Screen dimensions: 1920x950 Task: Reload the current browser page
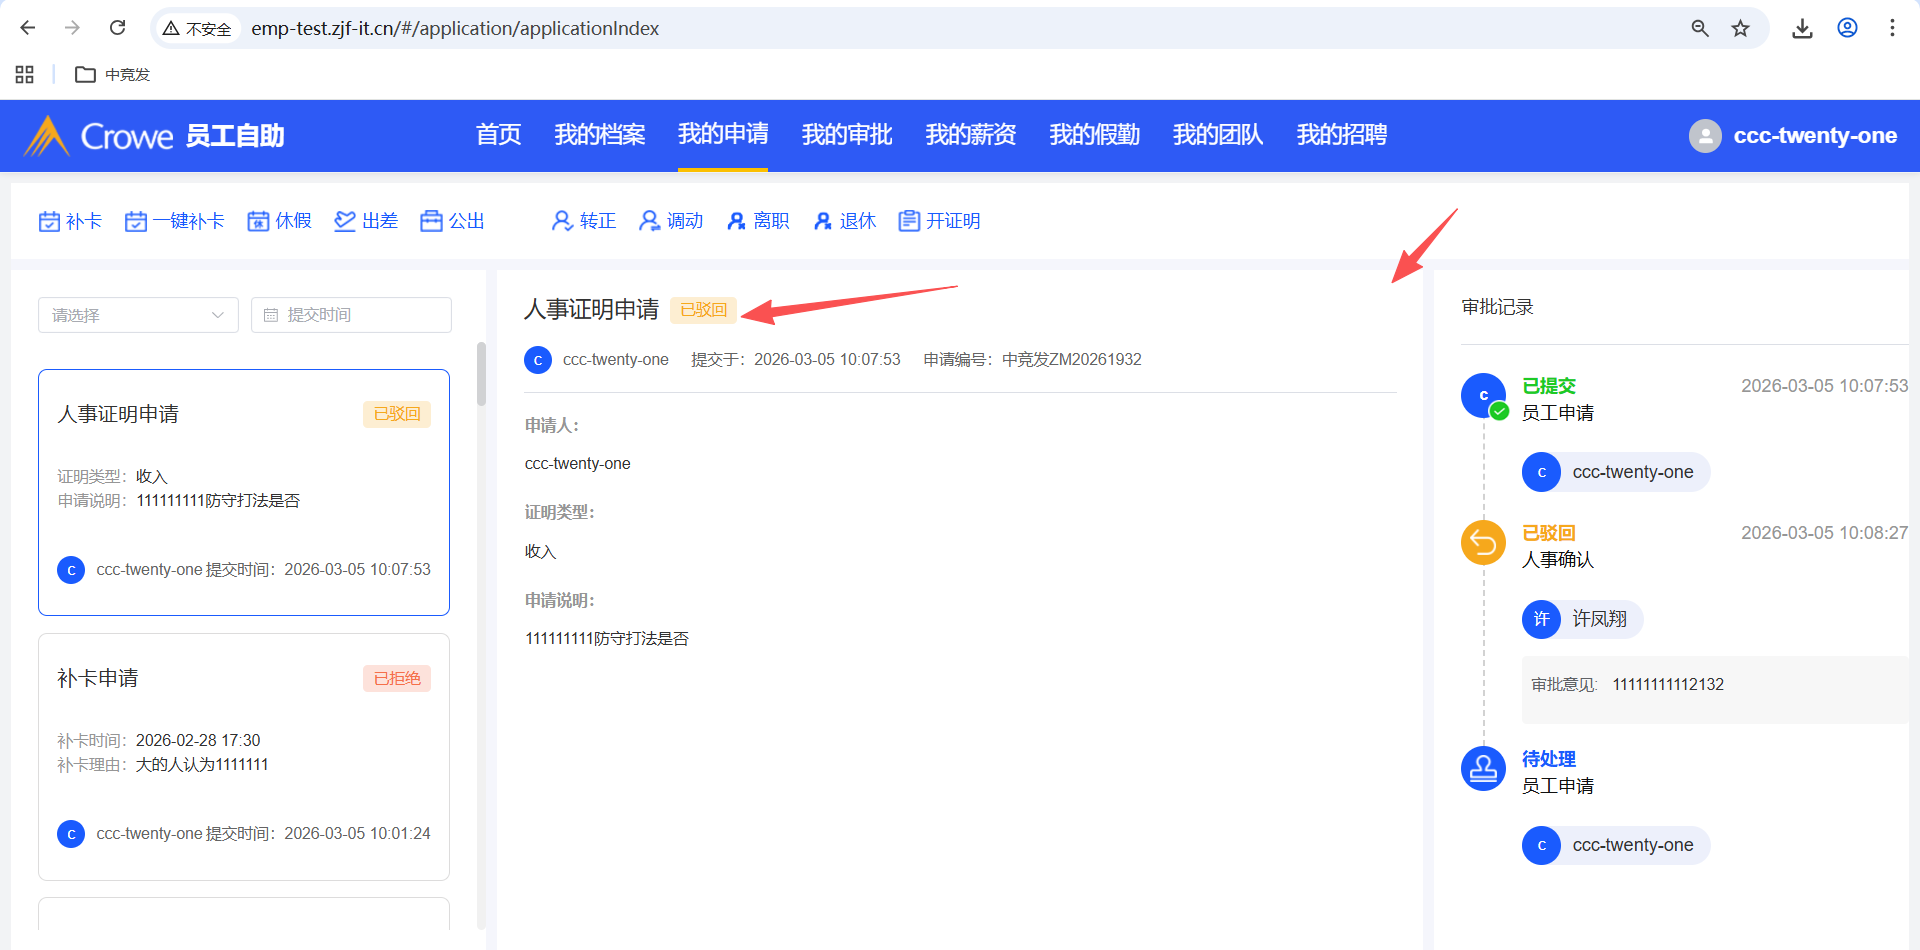[118, 28]
